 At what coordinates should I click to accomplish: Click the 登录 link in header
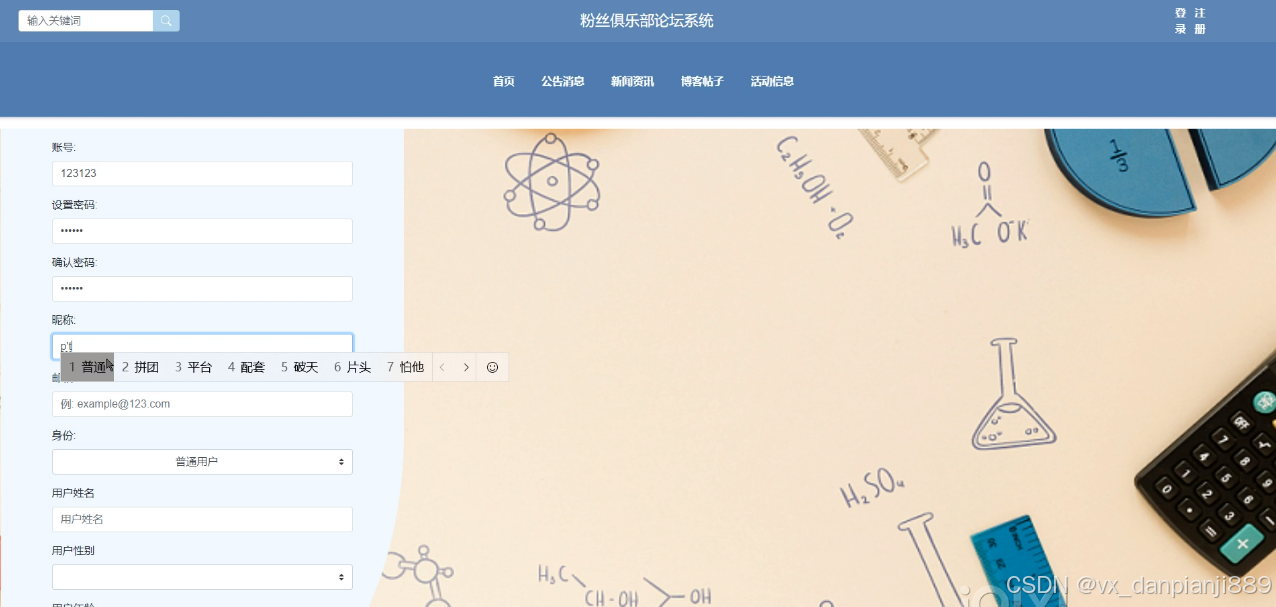tap(1181, 21)
